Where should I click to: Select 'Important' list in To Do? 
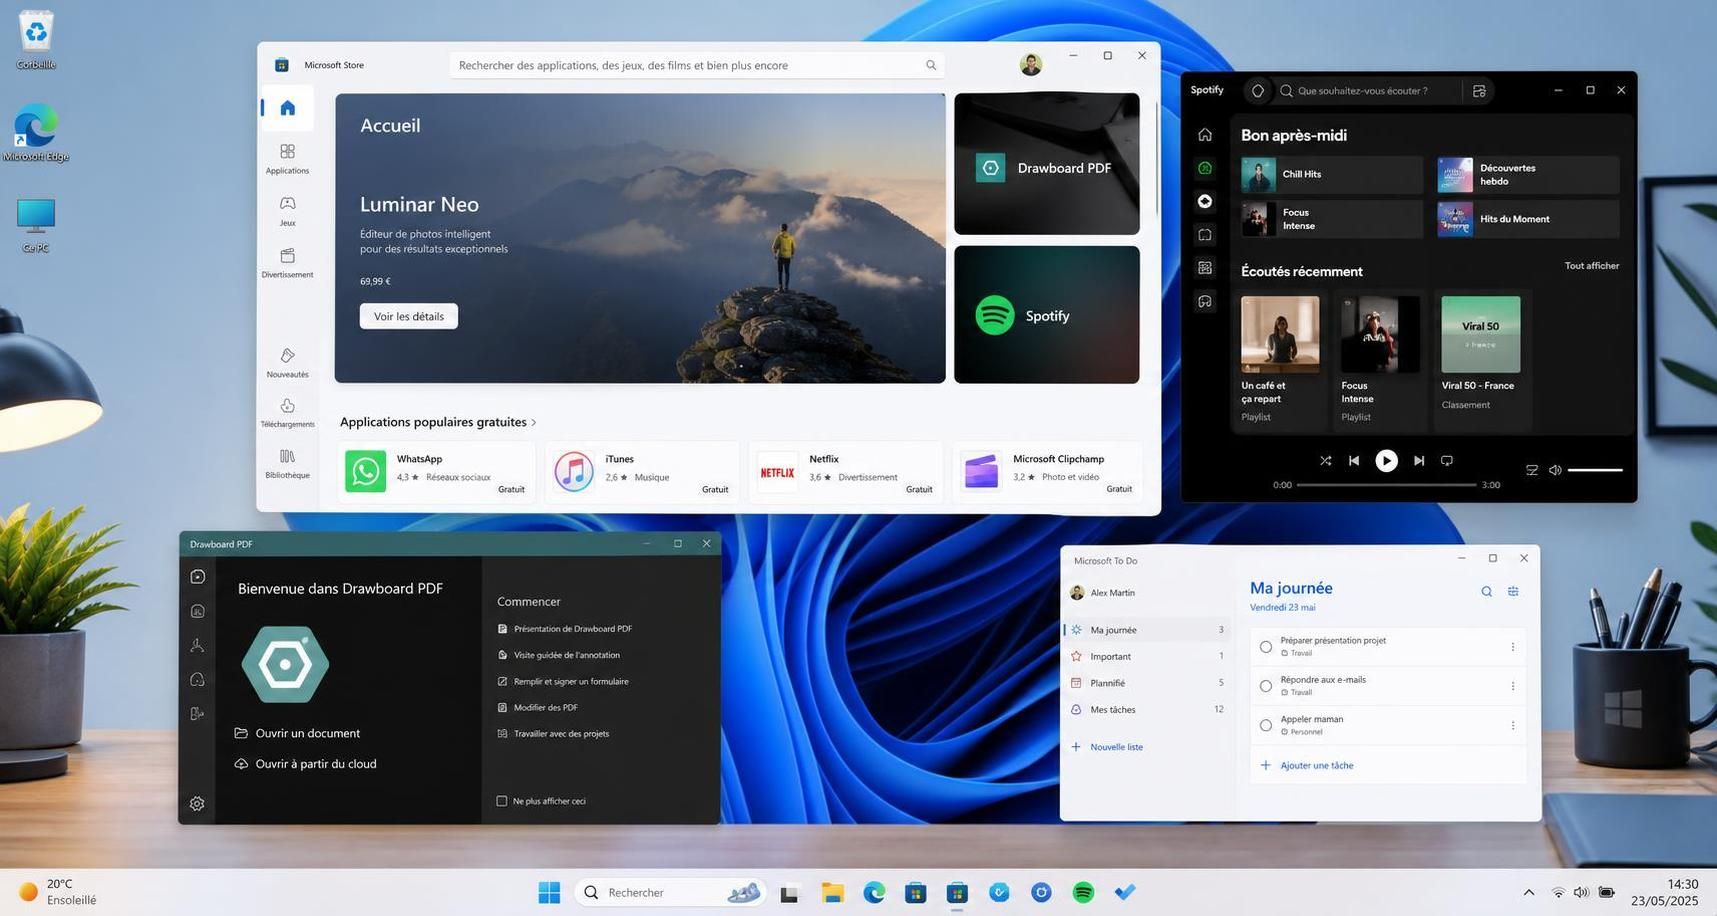point(1147,657)
